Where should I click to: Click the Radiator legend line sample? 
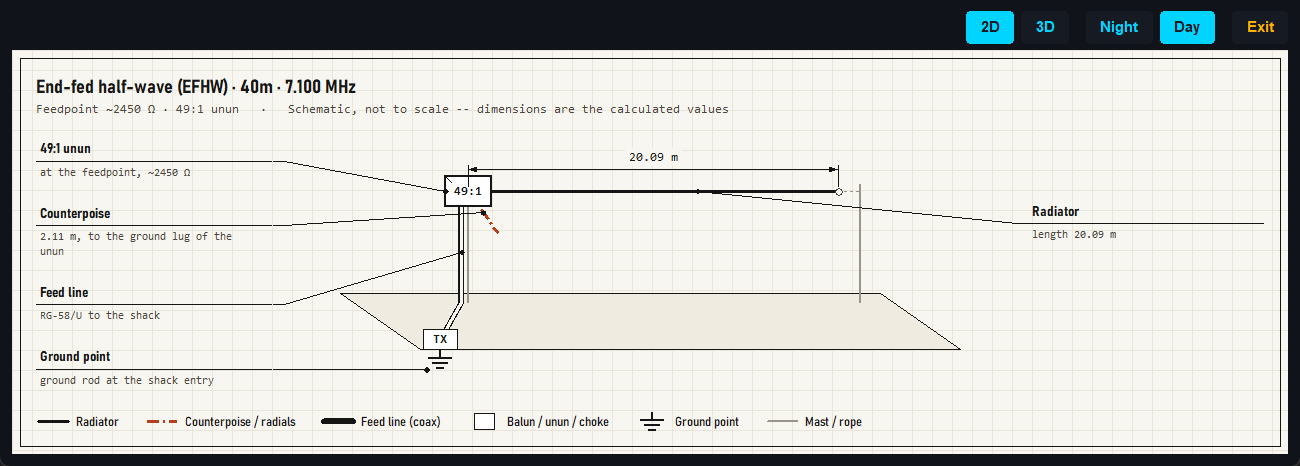pos(52,422)
